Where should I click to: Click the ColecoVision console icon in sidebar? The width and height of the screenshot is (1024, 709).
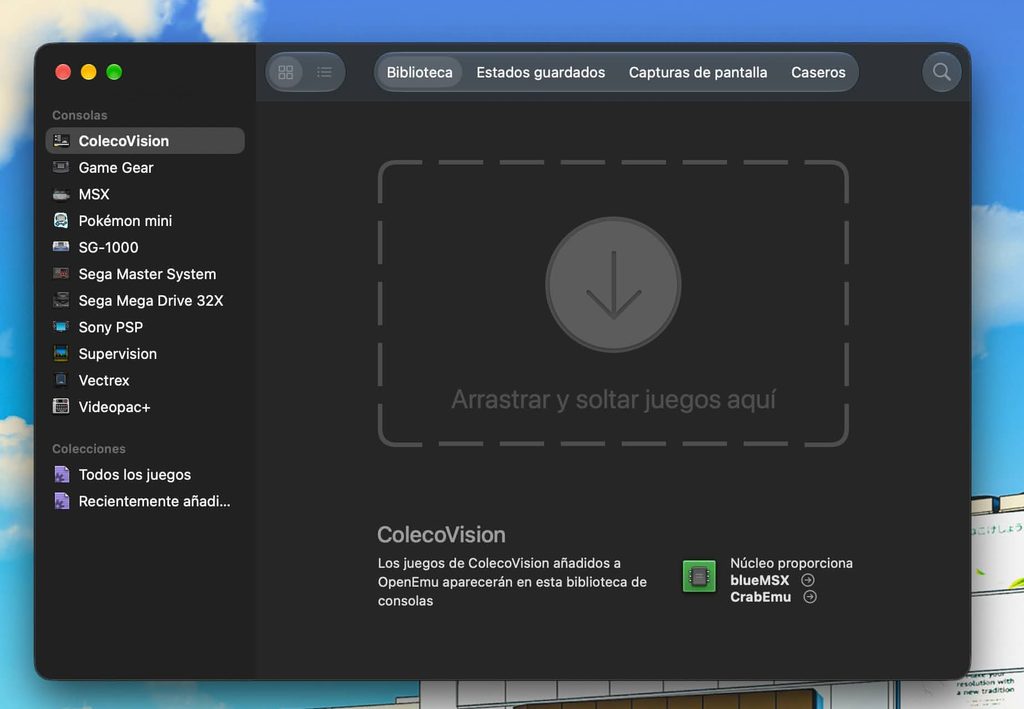(x=61, y=140)
